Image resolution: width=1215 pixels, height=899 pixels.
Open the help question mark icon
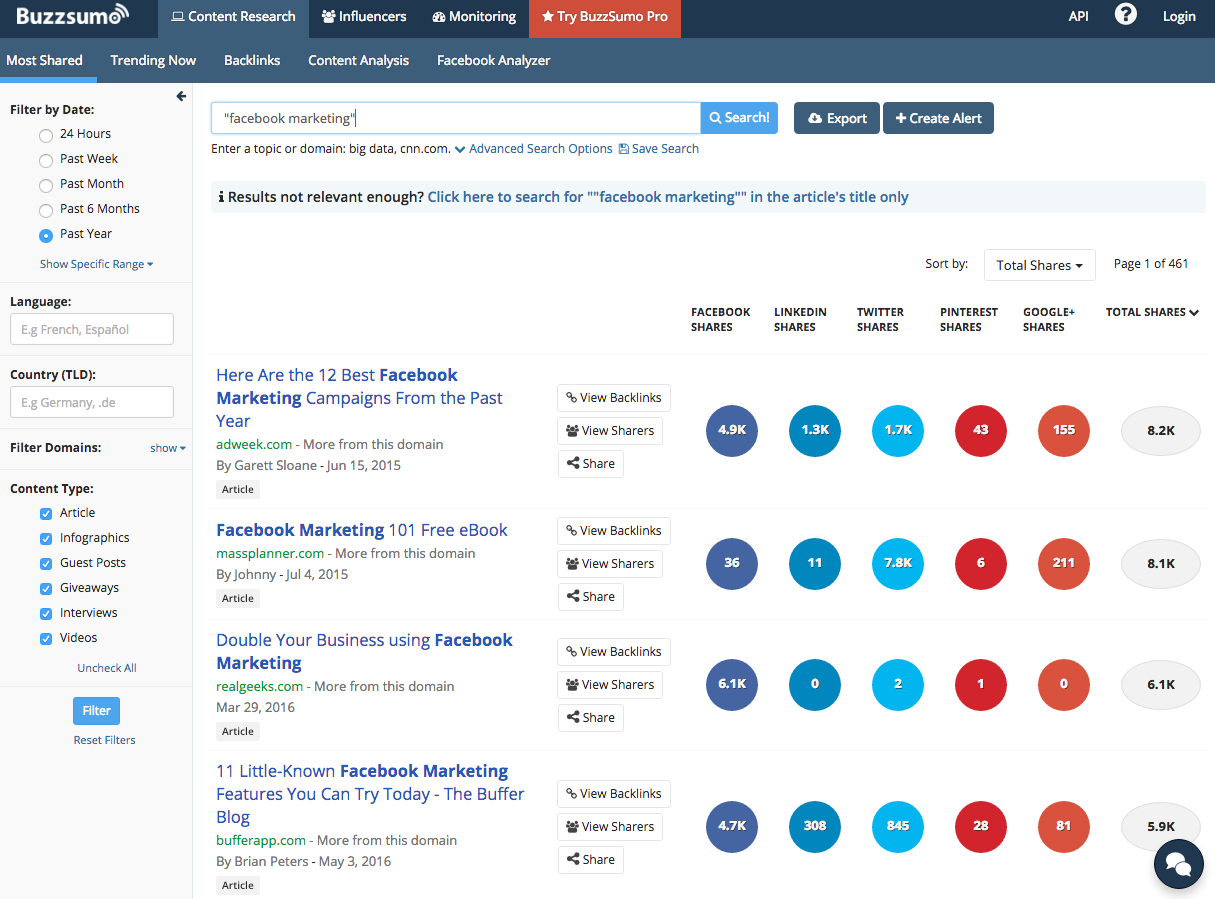1126,15
